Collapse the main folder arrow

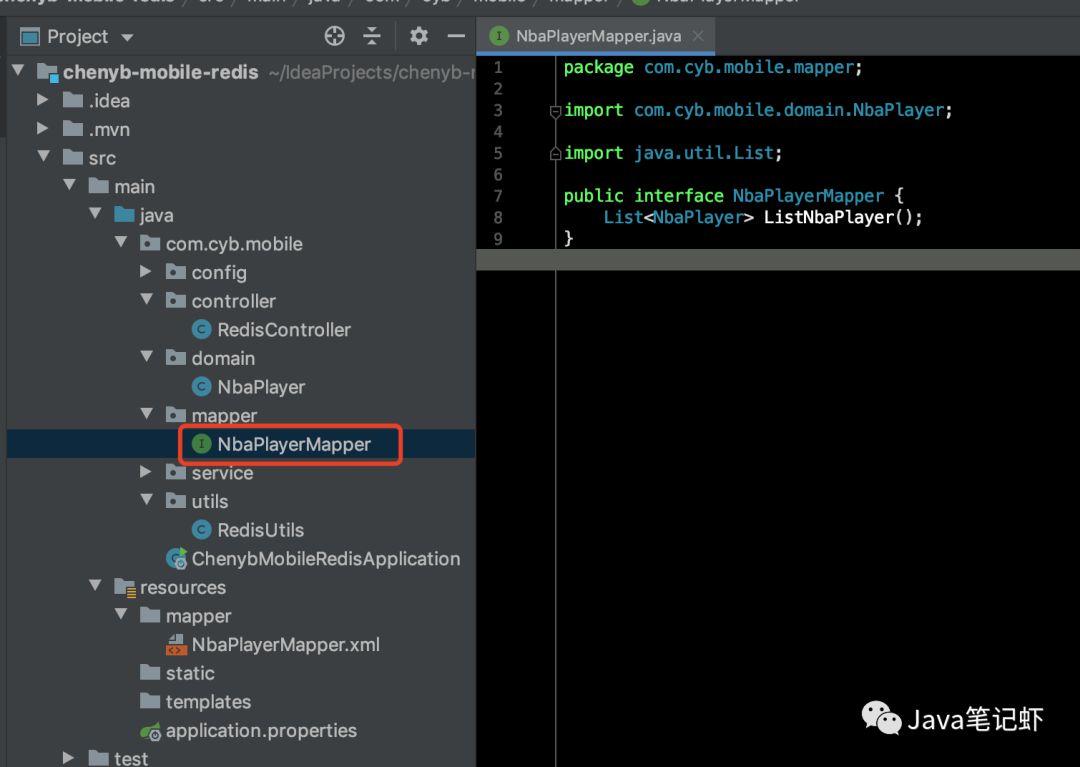70,185
